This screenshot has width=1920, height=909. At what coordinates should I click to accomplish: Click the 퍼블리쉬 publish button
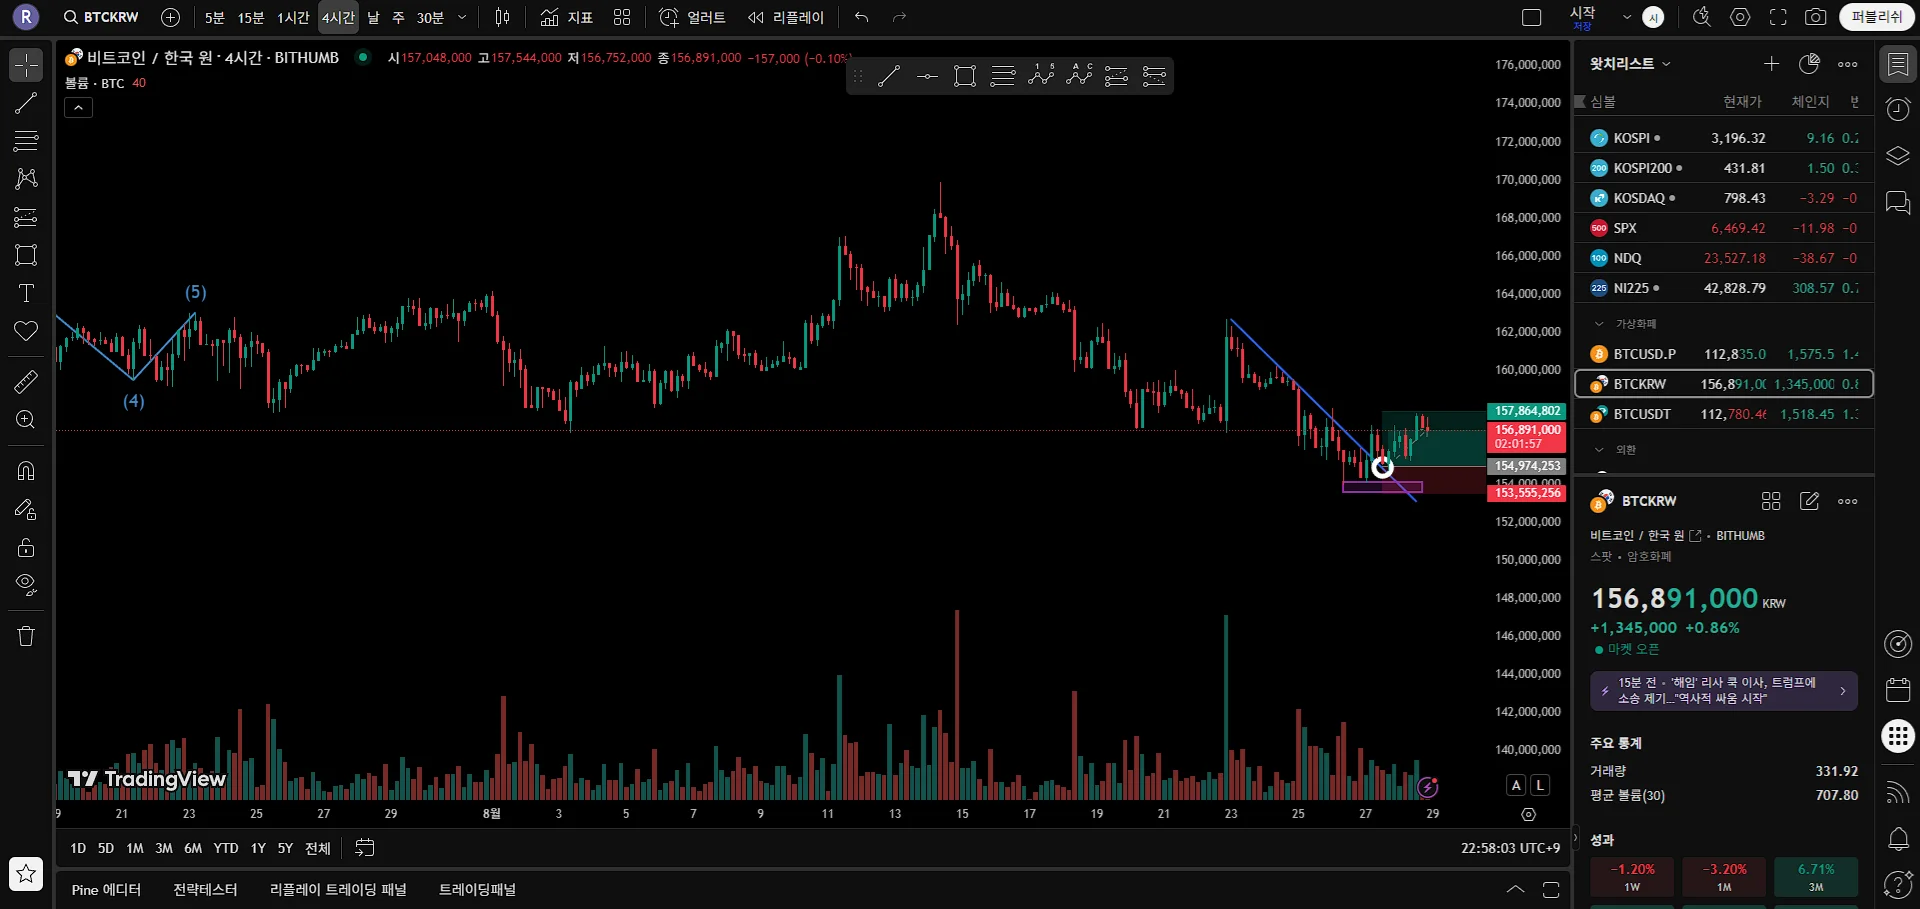tap(1877, 17)
